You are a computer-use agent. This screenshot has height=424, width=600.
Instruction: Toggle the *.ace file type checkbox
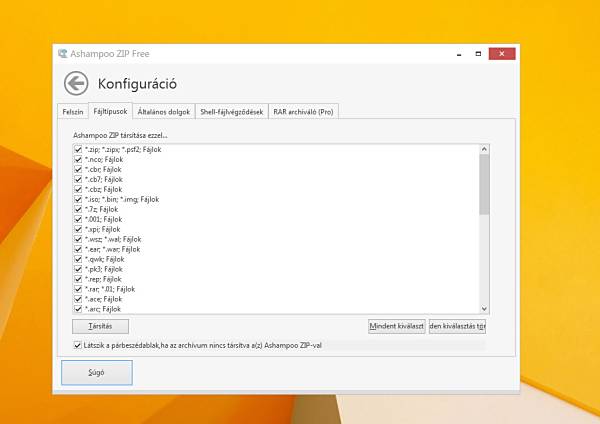coord(78,299)
